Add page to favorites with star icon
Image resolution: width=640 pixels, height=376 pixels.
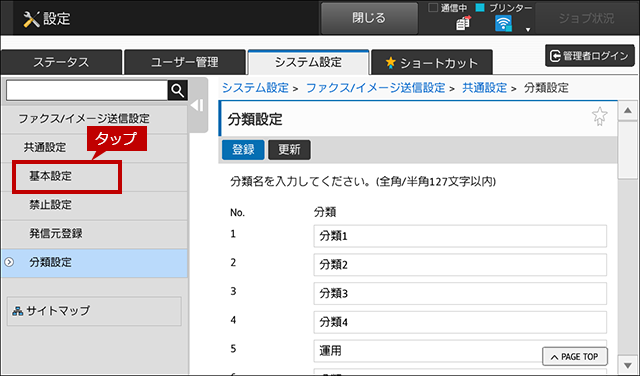[599, 116]
